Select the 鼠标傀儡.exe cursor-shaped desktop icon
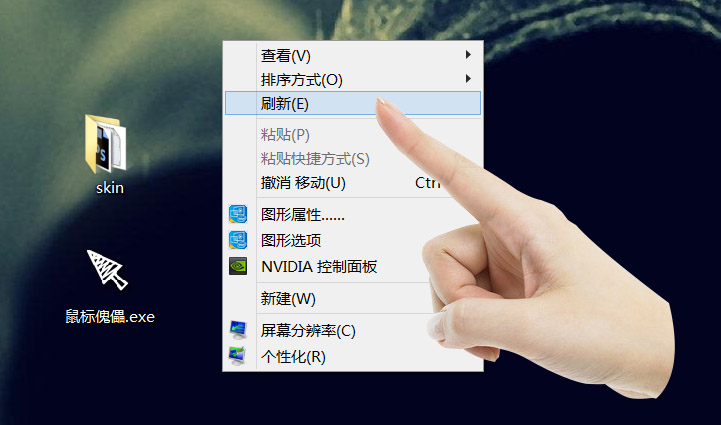 coord(107,271)
